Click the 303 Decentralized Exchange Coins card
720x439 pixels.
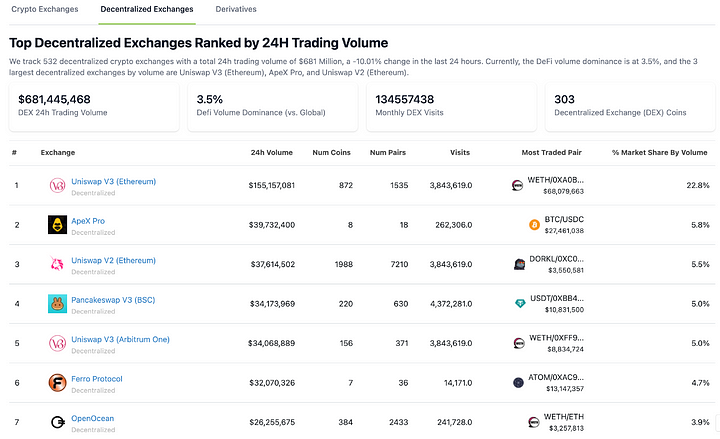coord(630,107)
